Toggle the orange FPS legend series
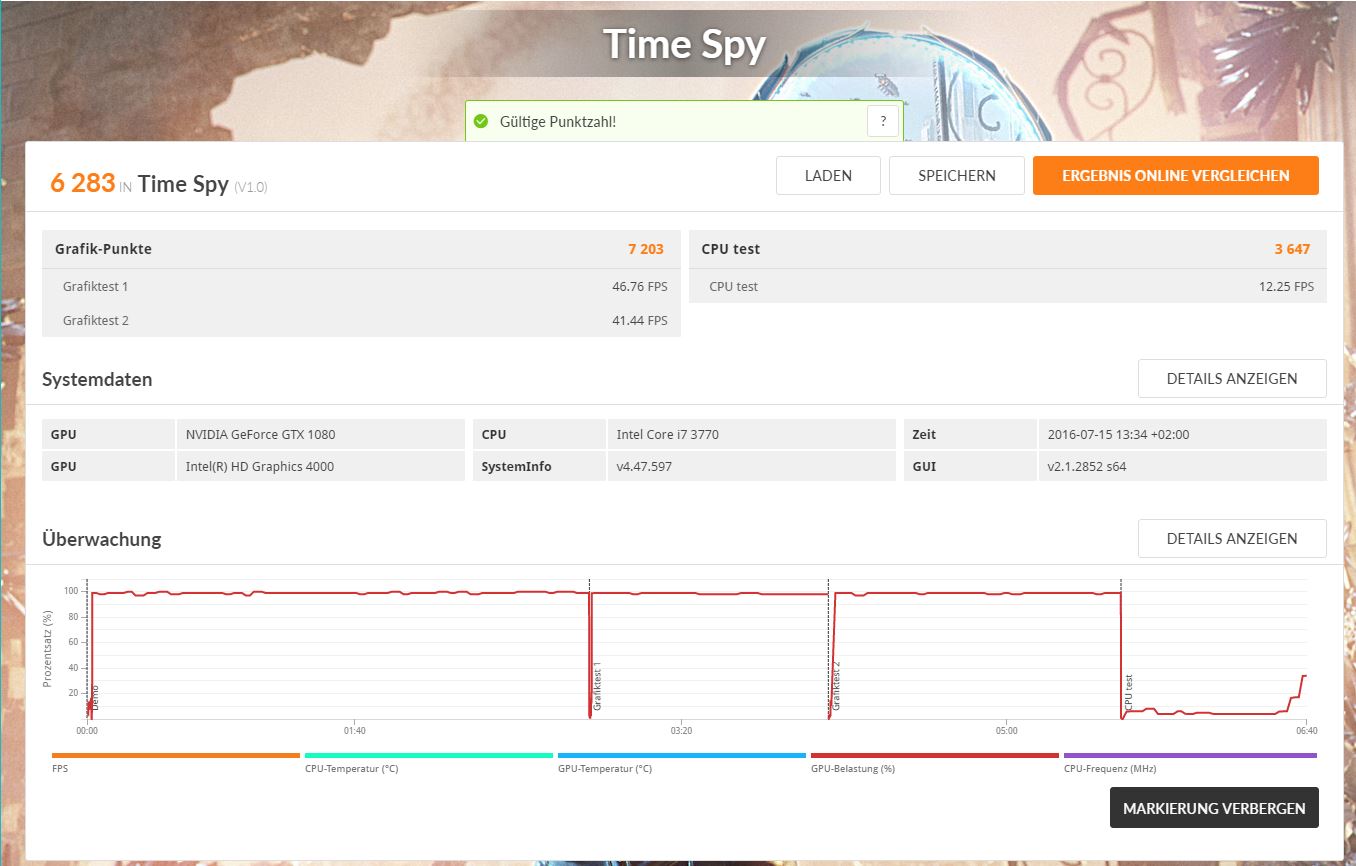Image resolution: width=1356 pixels, height=866 pixels. coord(175,762)
